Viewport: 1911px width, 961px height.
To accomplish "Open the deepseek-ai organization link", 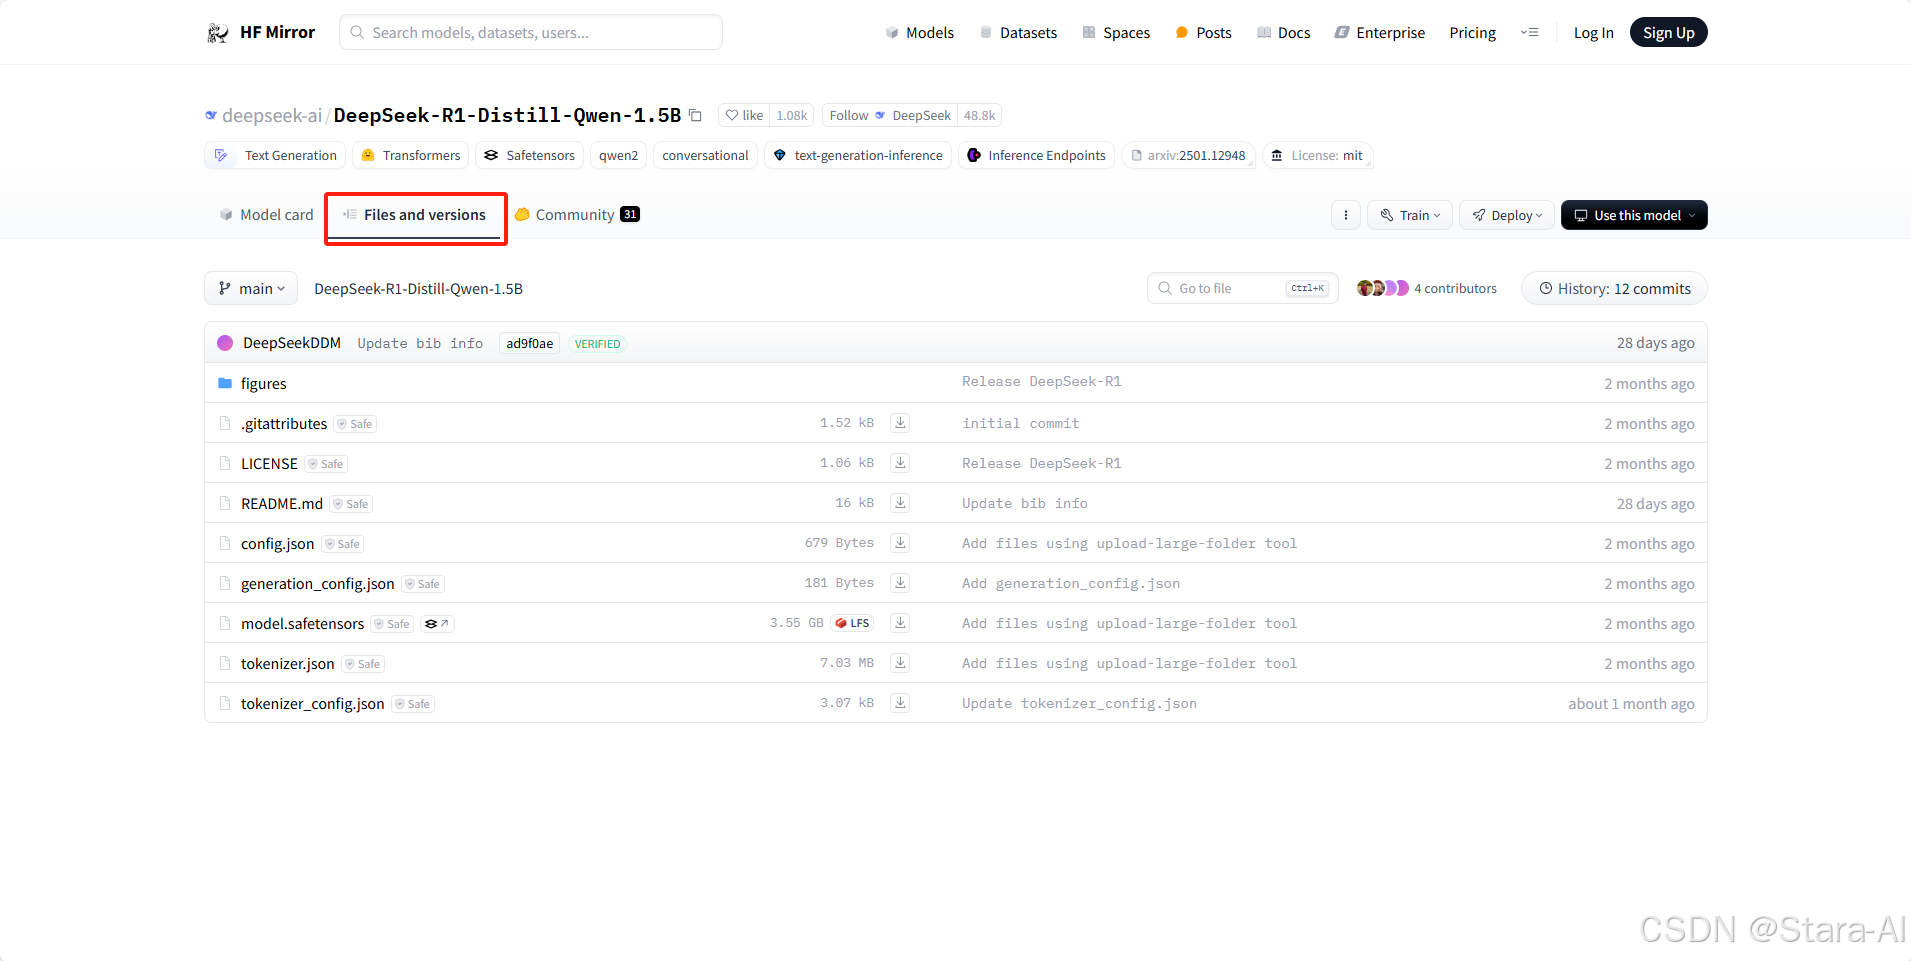I will pyautogui.click(x=271, y=115).
